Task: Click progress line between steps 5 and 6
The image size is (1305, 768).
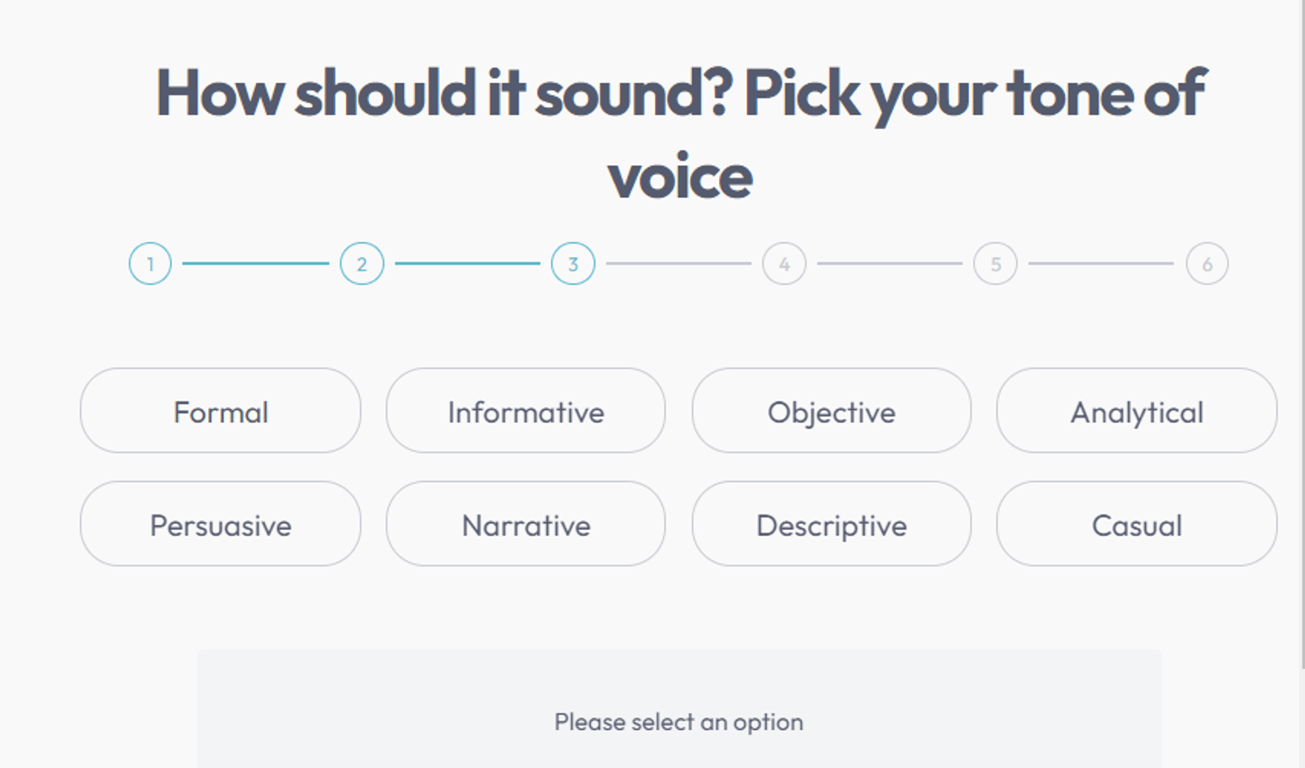Action: (x=1101, y=264)
